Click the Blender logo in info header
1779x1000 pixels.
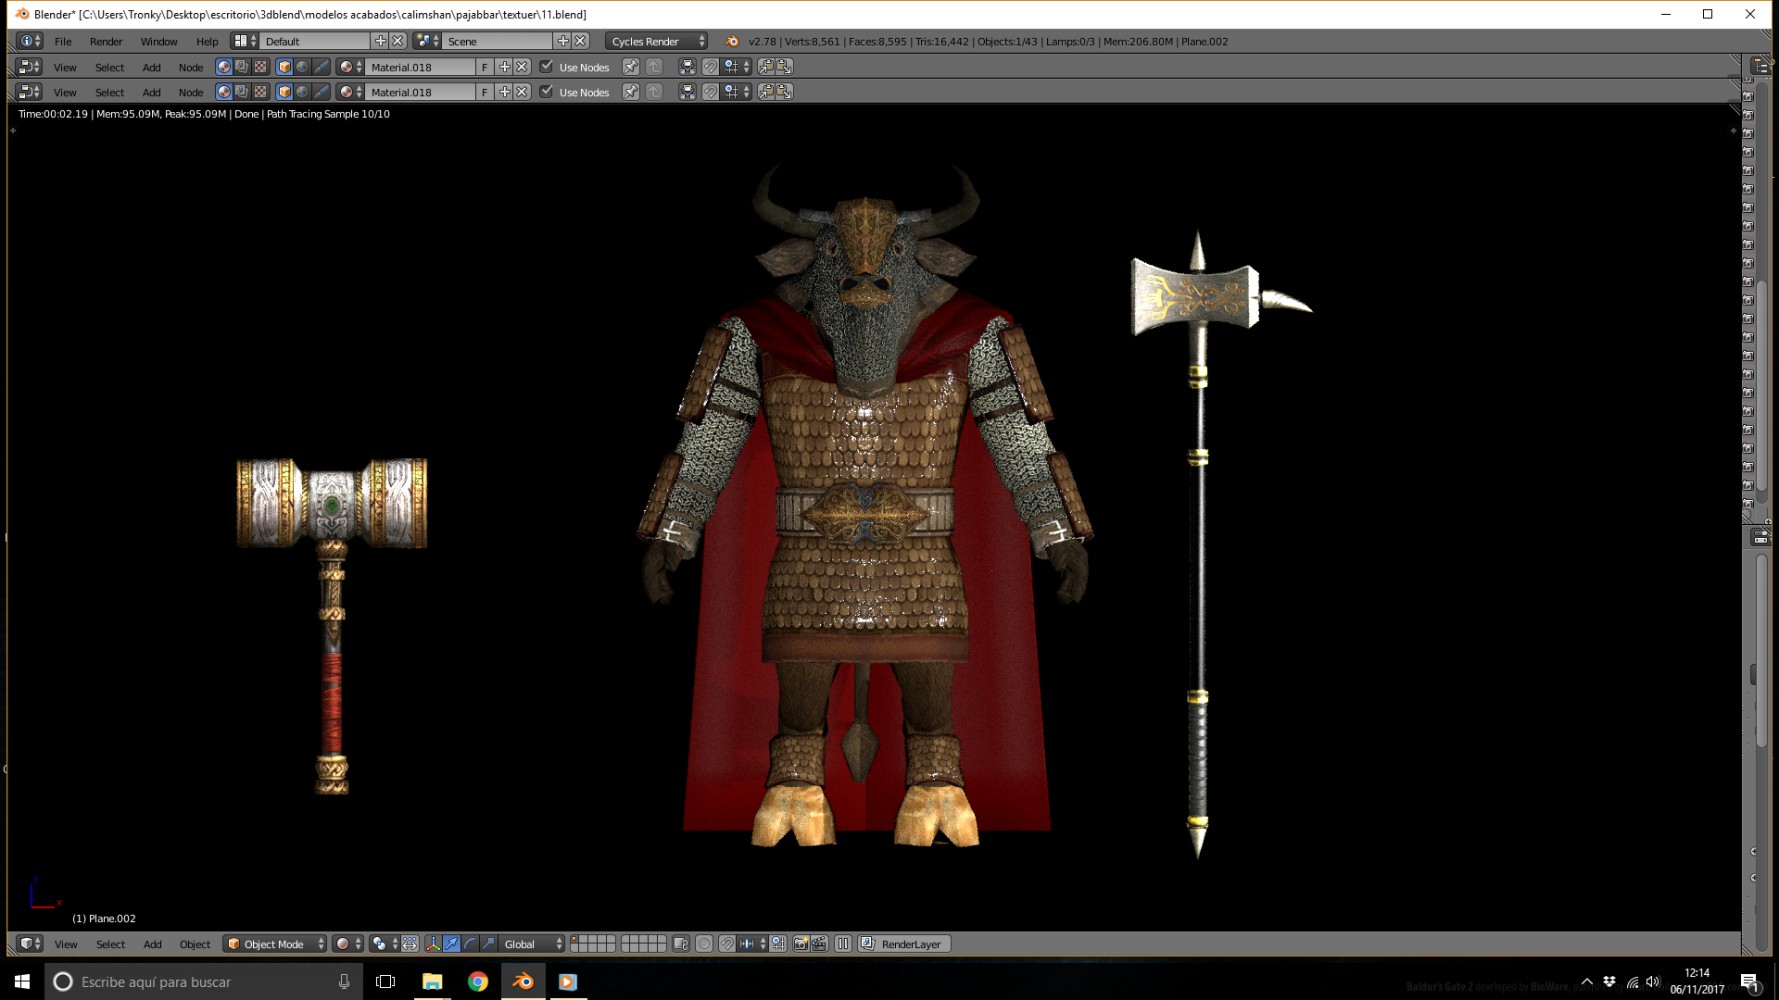click(x=732, y=41)
